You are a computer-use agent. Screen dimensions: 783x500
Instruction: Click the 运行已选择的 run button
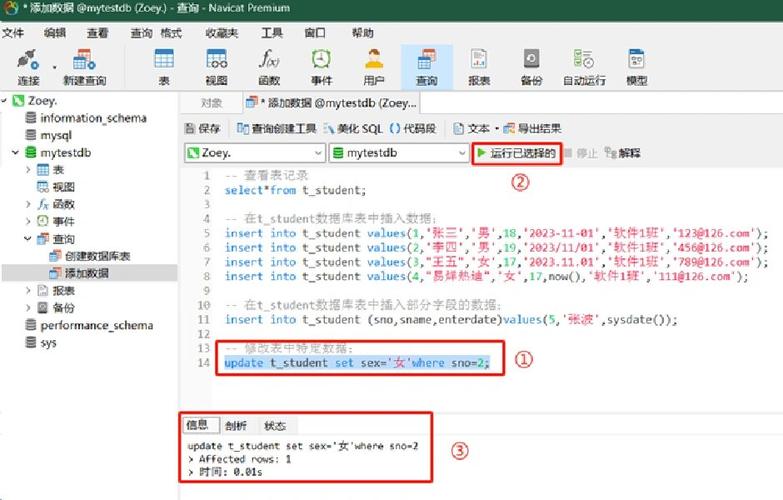click(515, 153)
